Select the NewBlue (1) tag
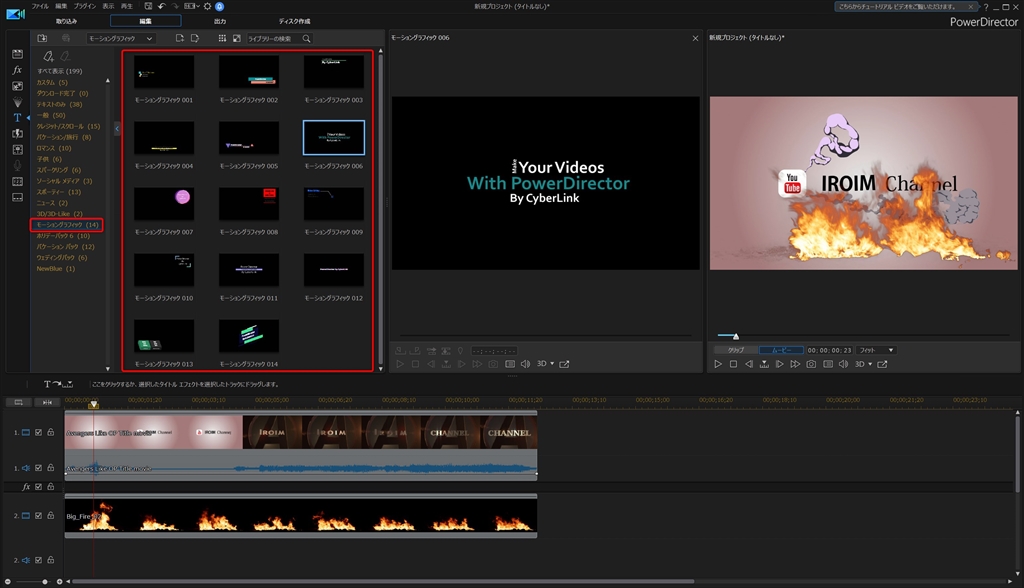Image resolution: width=1024 pixels, height=588 pixels. pos(56,269)
